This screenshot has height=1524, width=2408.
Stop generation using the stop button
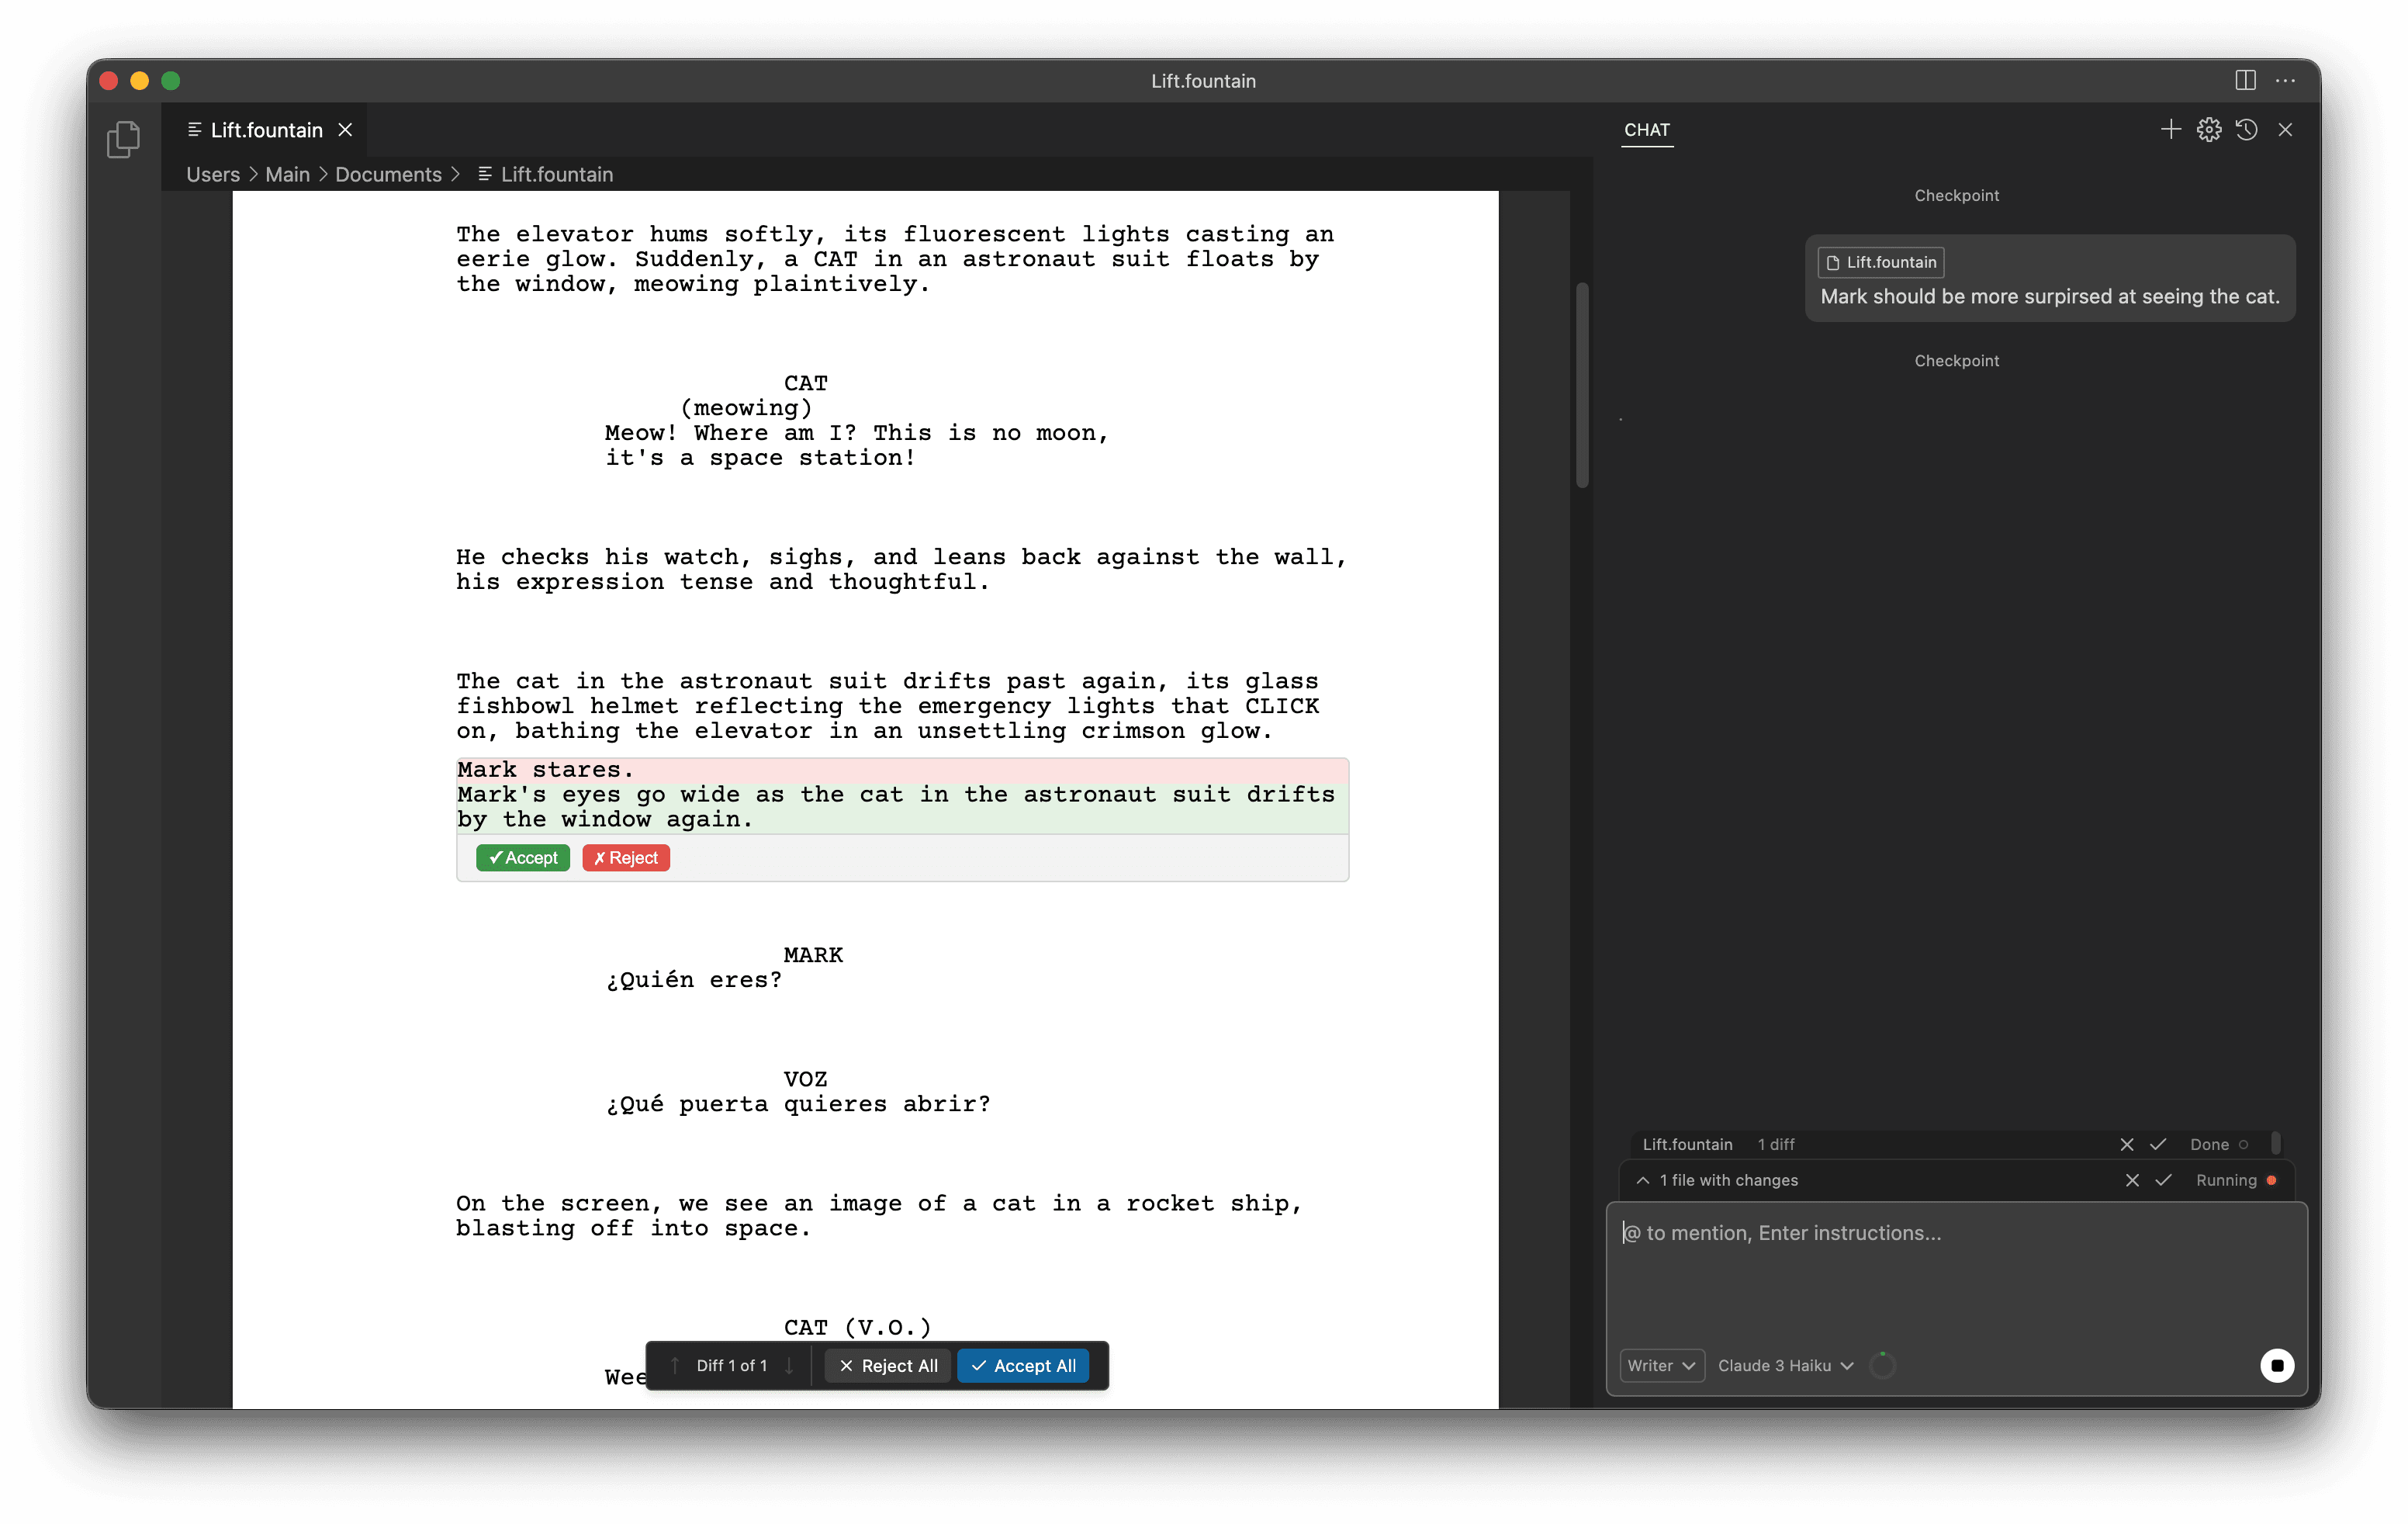(x=2277, y=1365)
